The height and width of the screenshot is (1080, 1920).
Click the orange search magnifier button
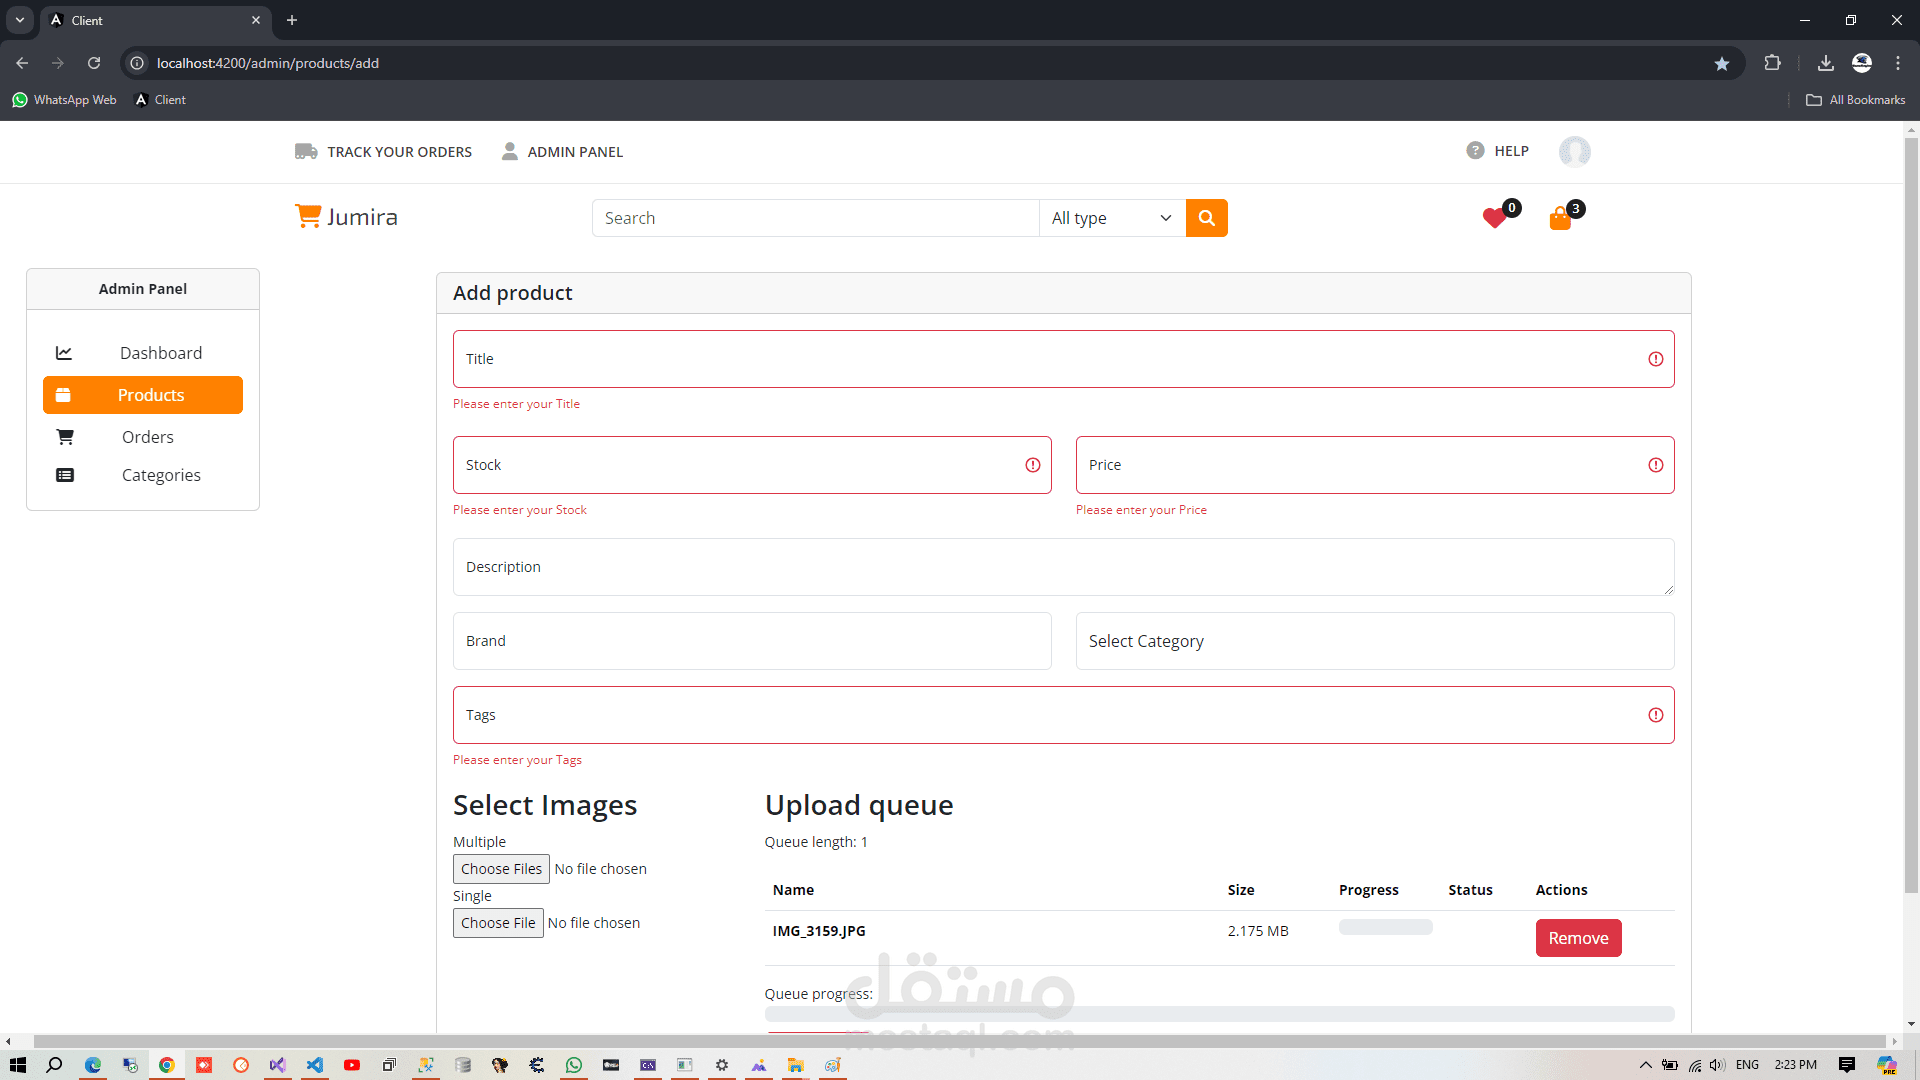(1206, 218)
